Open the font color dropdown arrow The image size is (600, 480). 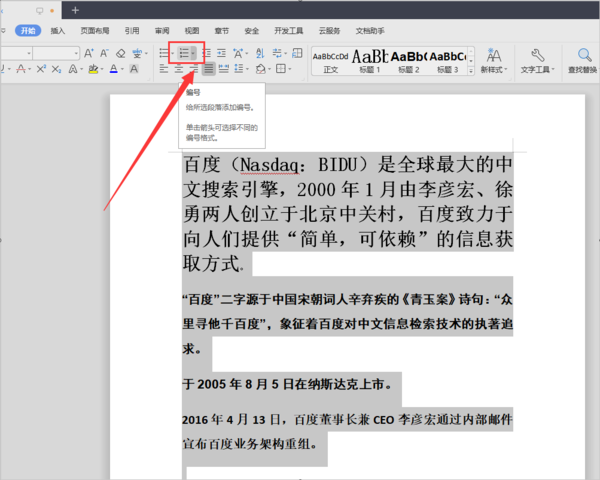122,69
